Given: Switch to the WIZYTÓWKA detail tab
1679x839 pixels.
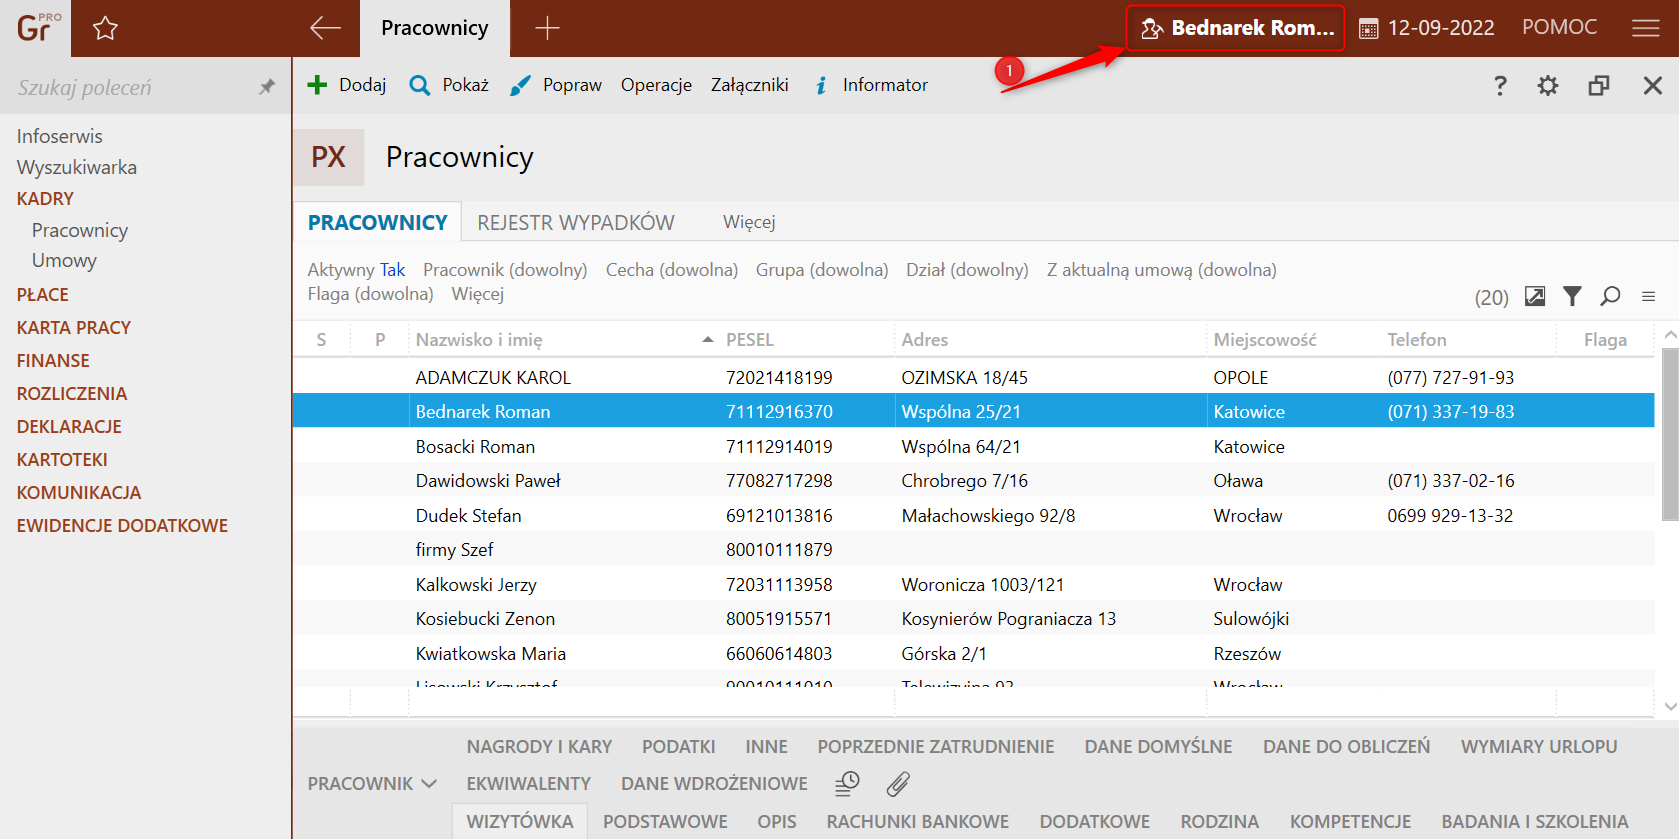Looking at the screenshot, I should pos(520,821).
